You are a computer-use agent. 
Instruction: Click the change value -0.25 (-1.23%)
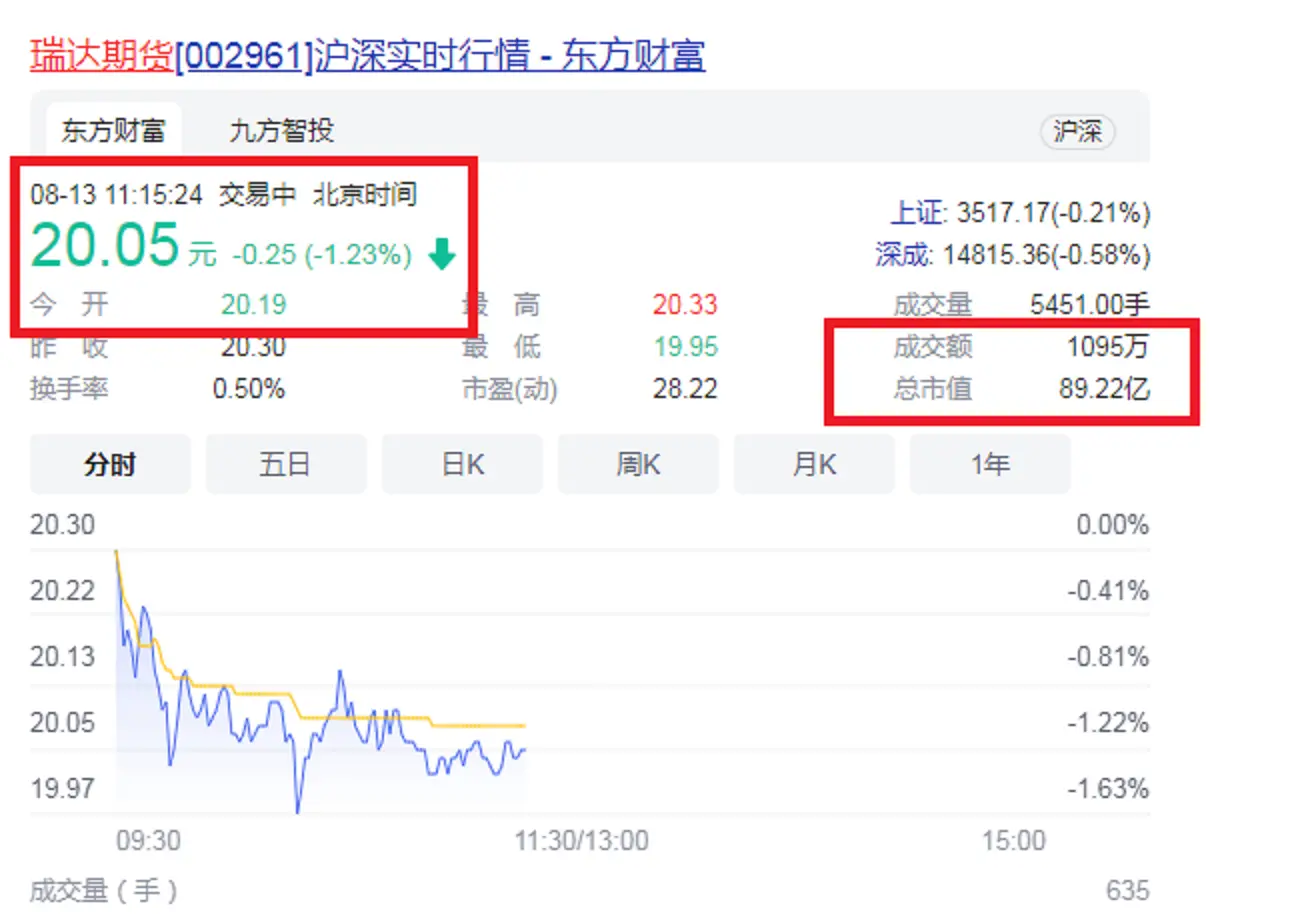322,256
